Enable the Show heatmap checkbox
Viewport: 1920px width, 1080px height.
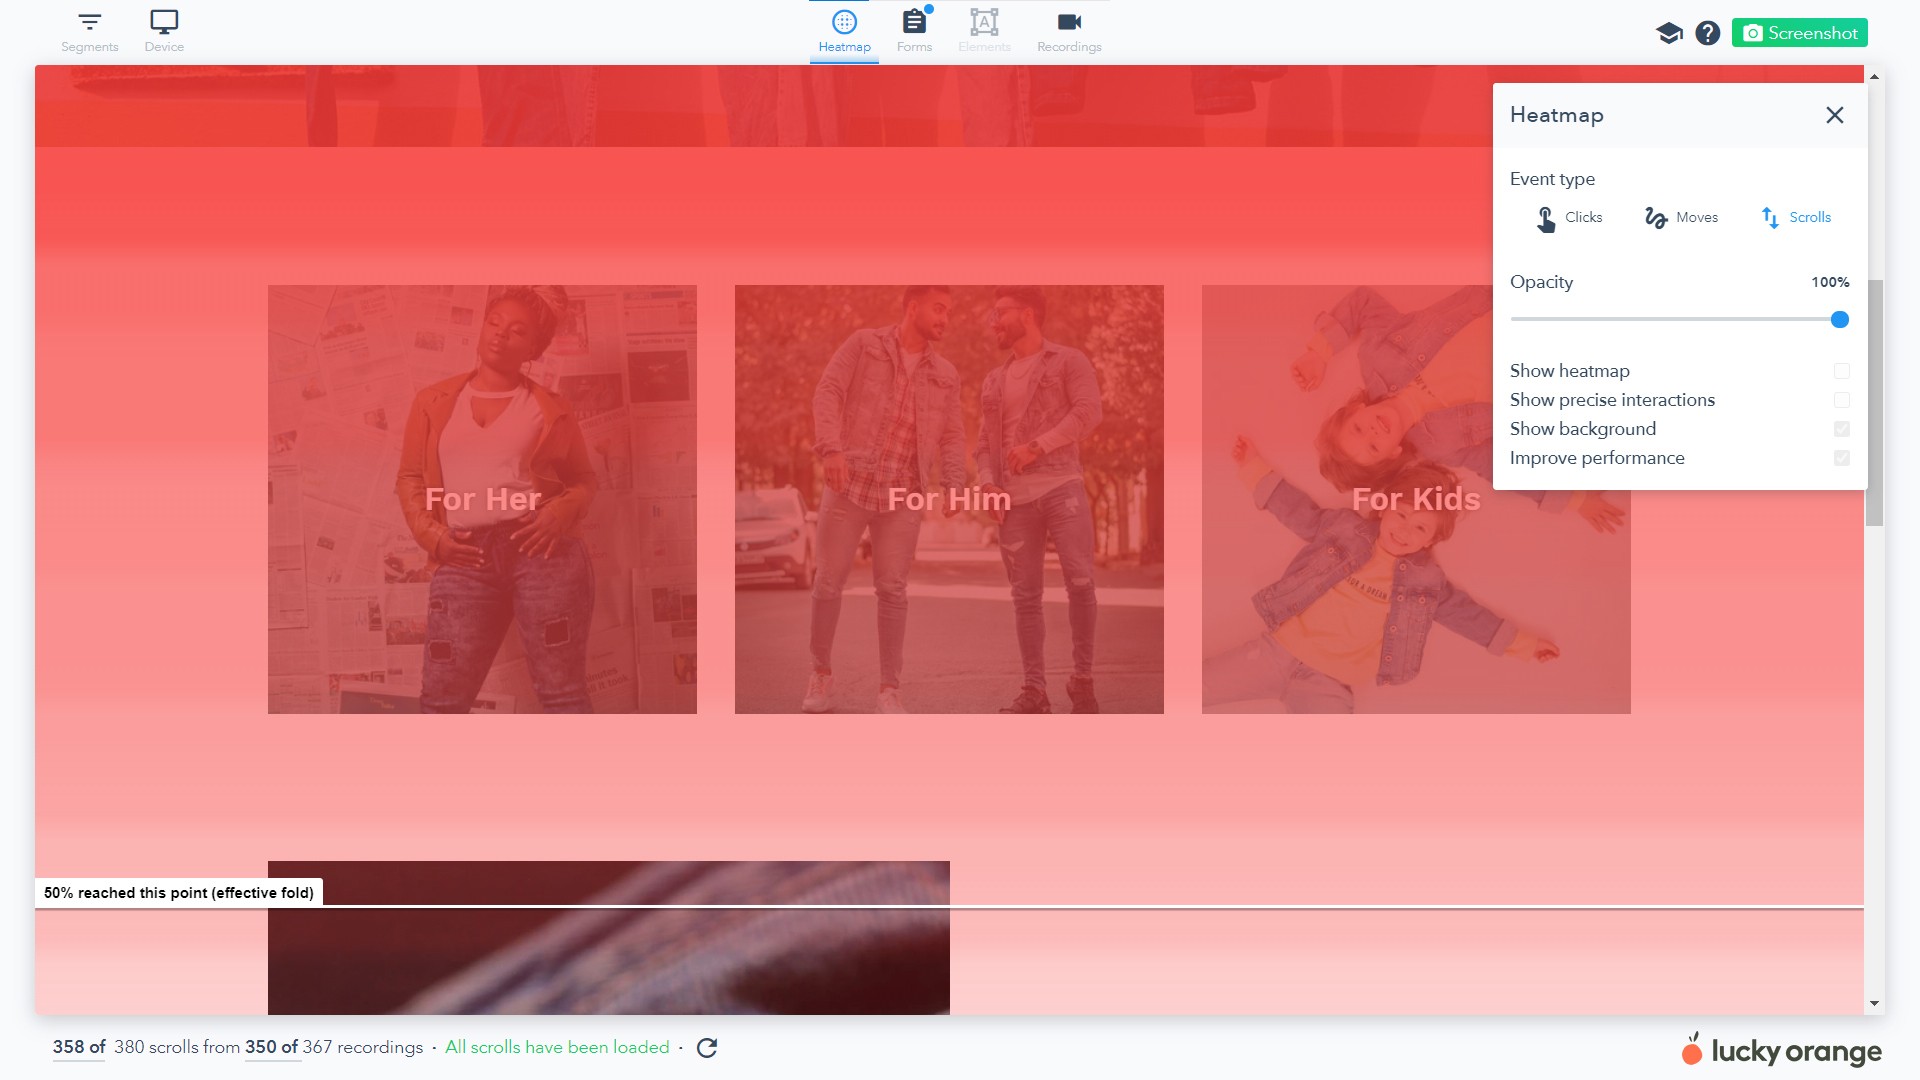coord(1842,371)
